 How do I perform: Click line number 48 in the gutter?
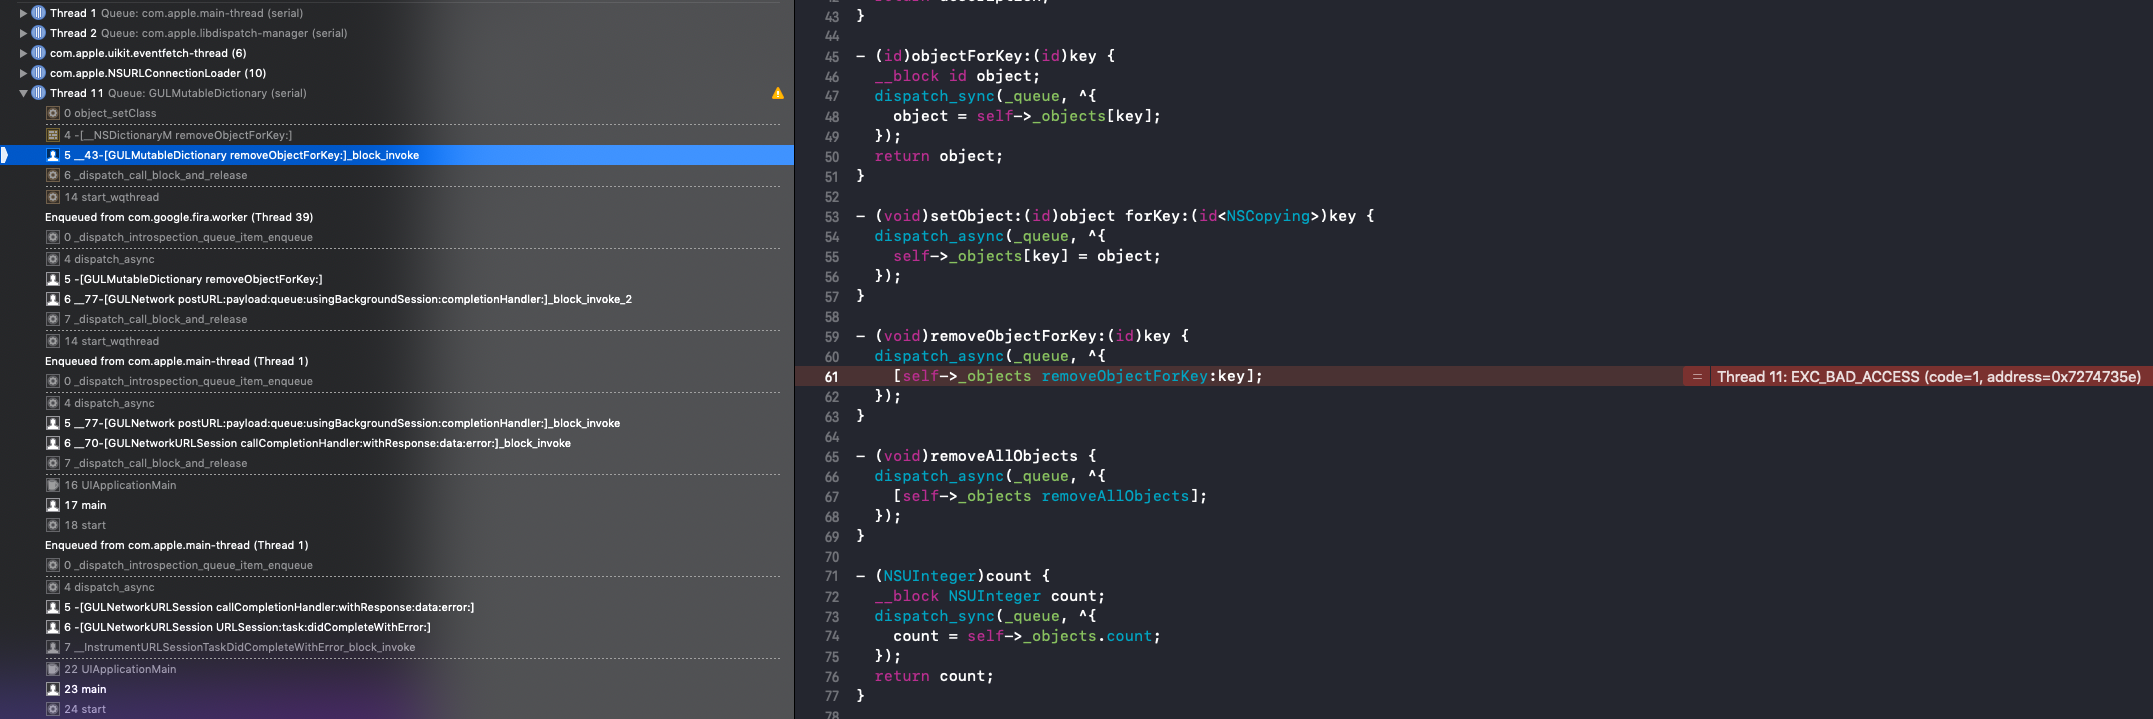tap(831, 117)
